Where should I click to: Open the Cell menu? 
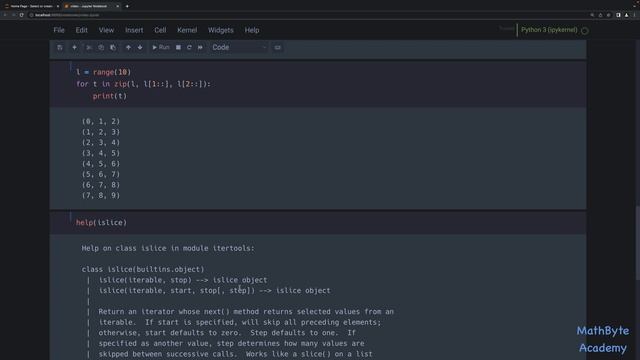[x=160, y=30]
